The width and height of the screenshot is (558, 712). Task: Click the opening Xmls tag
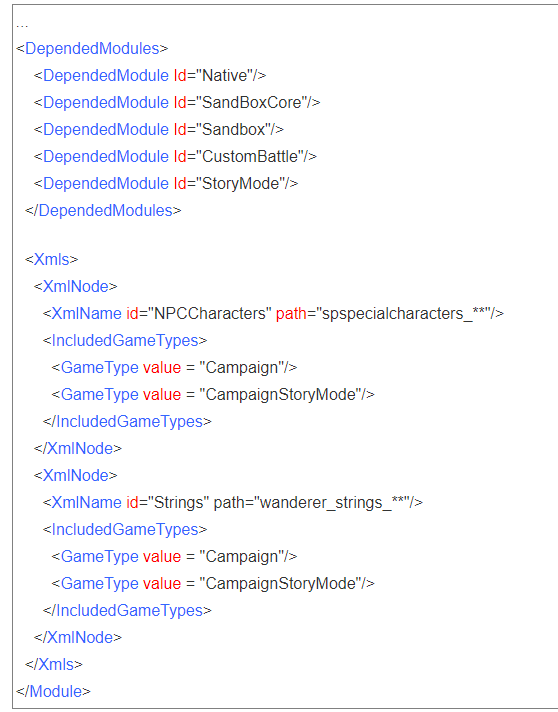[51, 259]
